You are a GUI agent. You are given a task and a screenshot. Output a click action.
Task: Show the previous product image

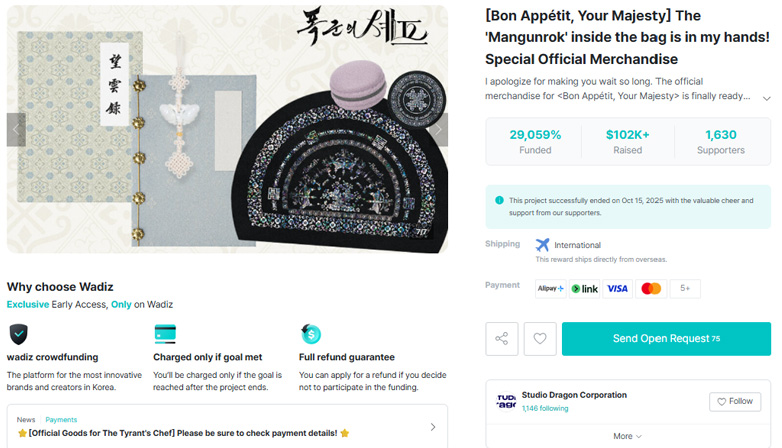pos(16,129)
